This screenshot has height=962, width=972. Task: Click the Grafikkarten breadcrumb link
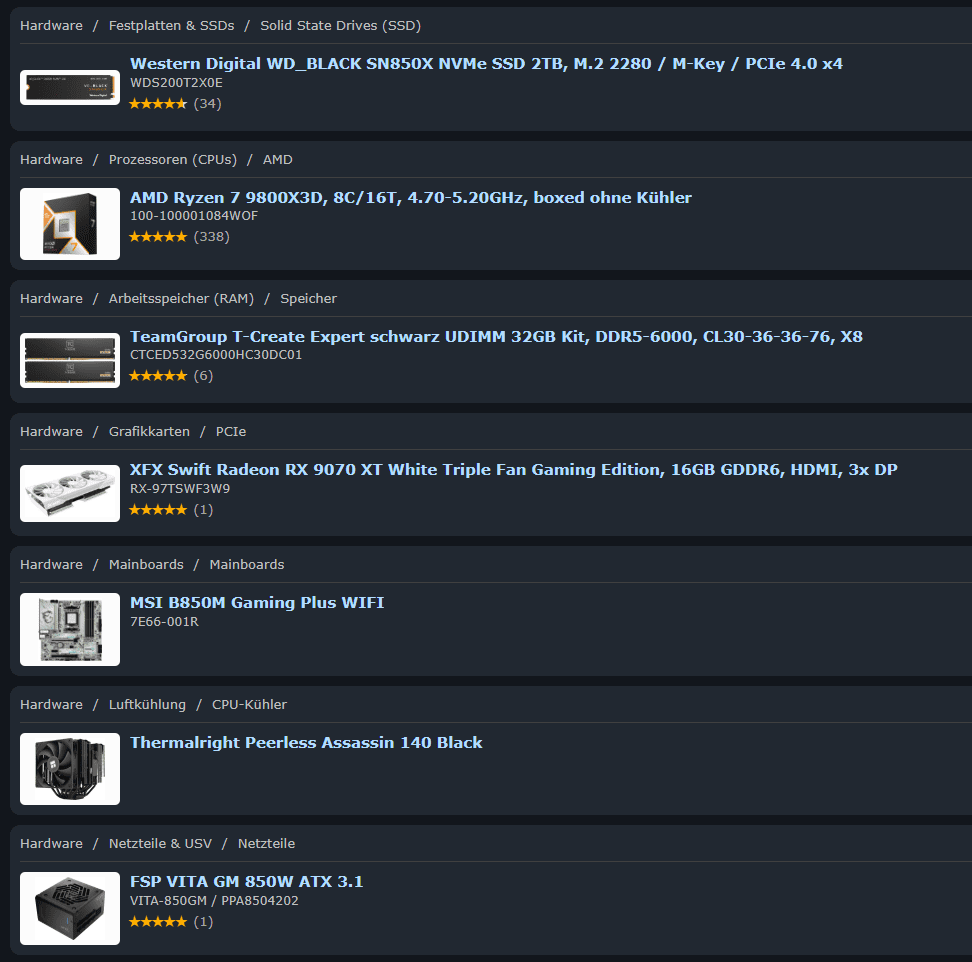[149, 431]
